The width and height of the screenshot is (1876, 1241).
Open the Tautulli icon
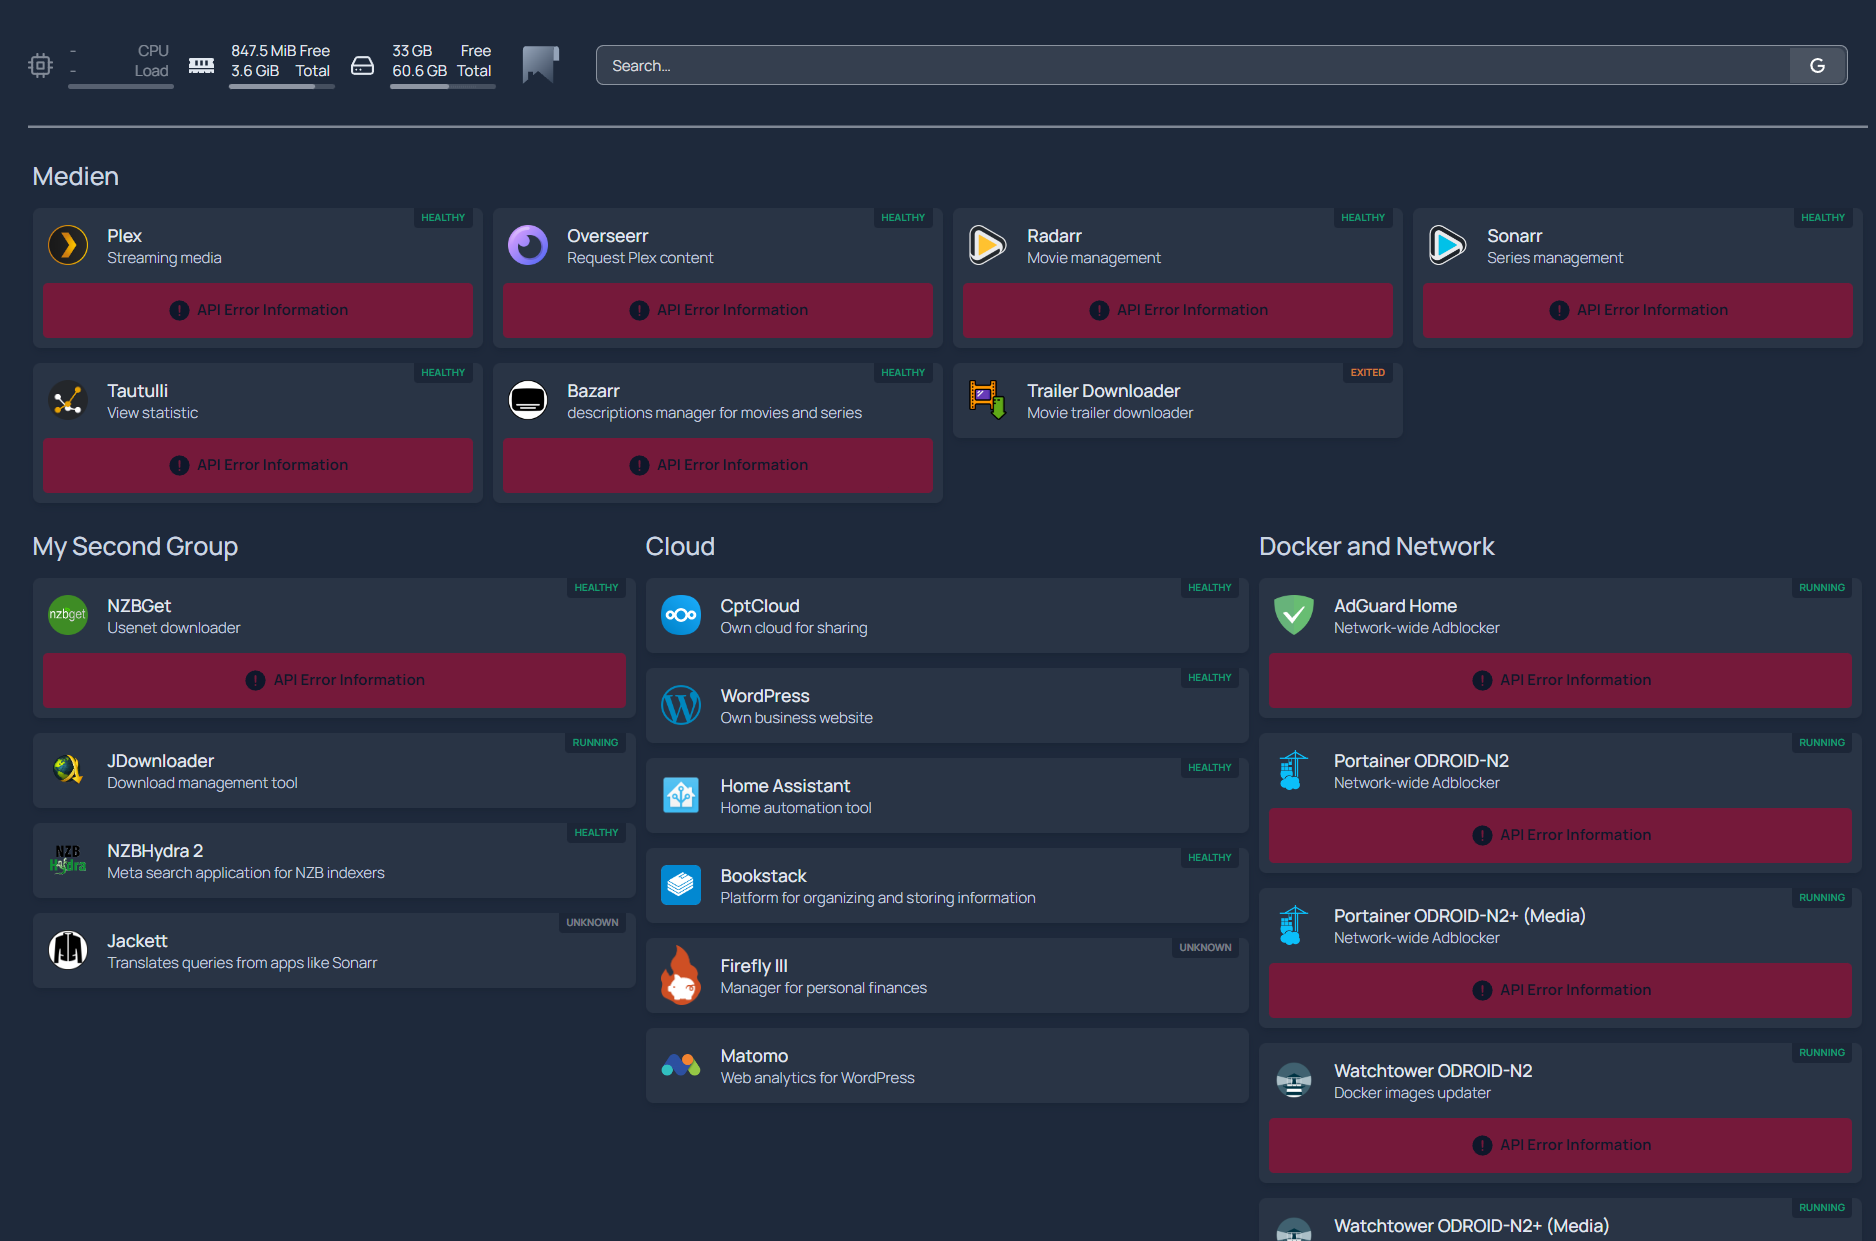click(68, 400)
